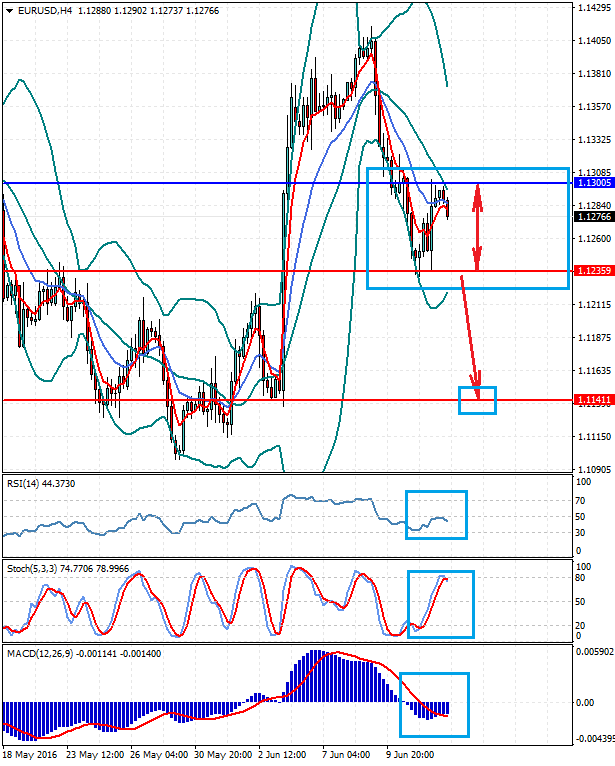This screenshot has width=615, height=766.
Task: Select the blue horizontal resistance line
Action: point(200,183)
